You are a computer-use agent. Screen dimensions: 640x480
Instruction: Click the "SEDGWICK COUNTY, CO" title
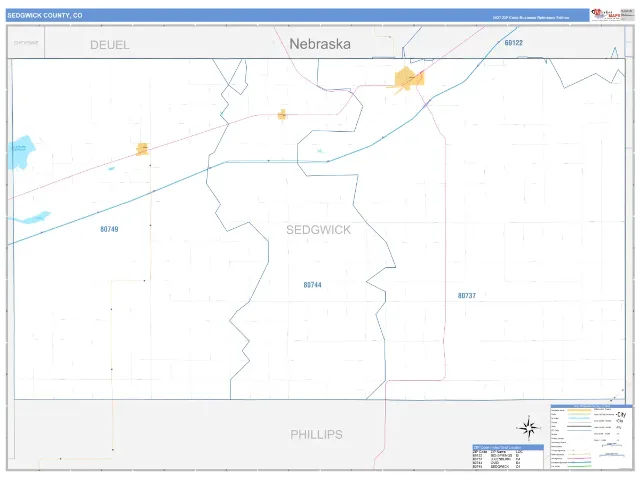coord(45,16)
